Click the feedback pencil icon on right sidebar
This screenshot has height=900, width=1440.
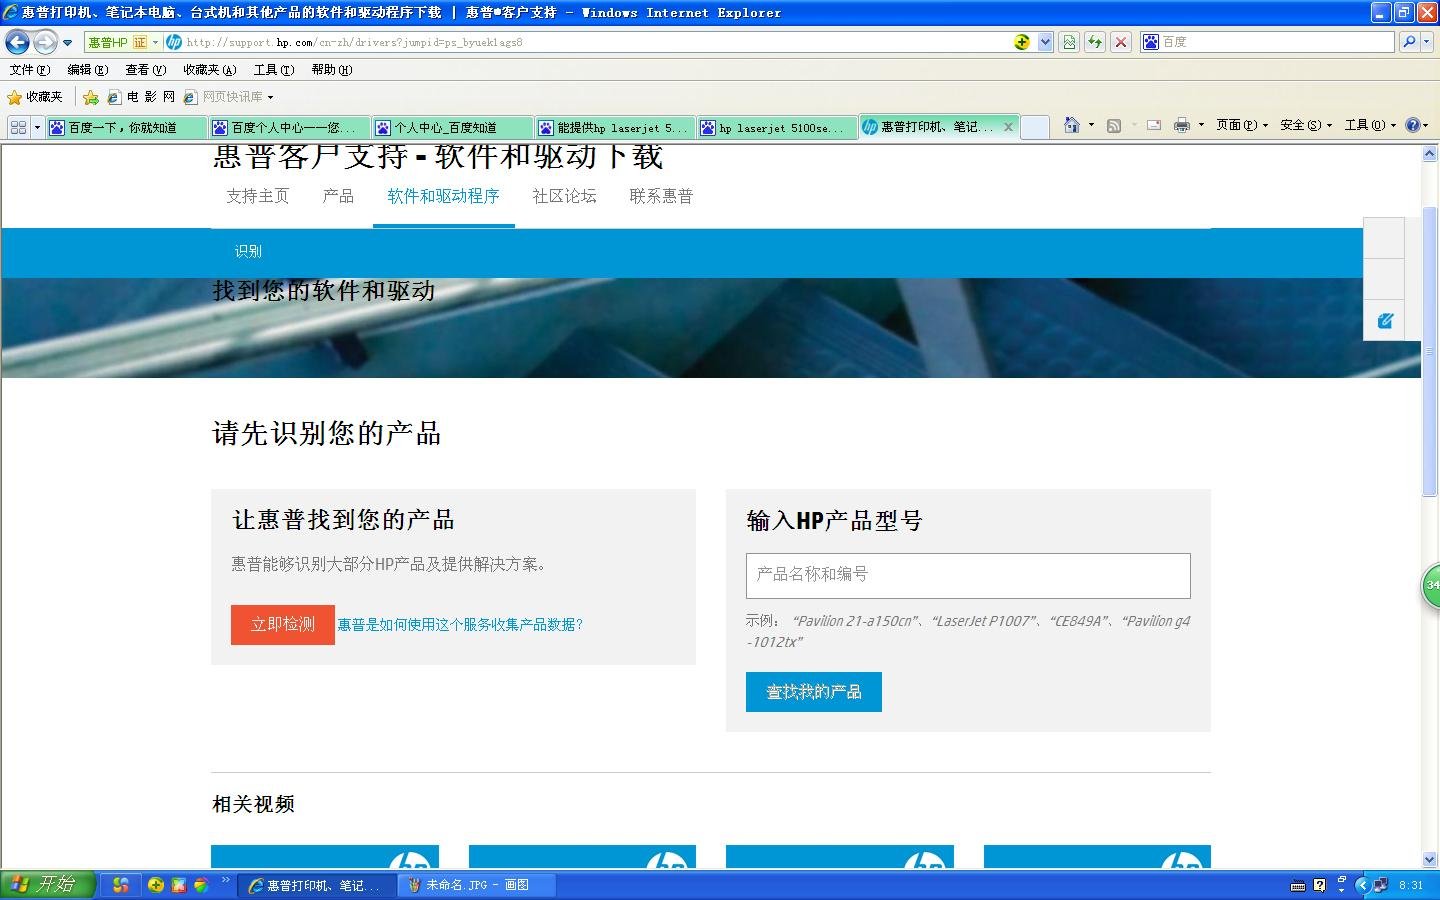coord(1385,321)
